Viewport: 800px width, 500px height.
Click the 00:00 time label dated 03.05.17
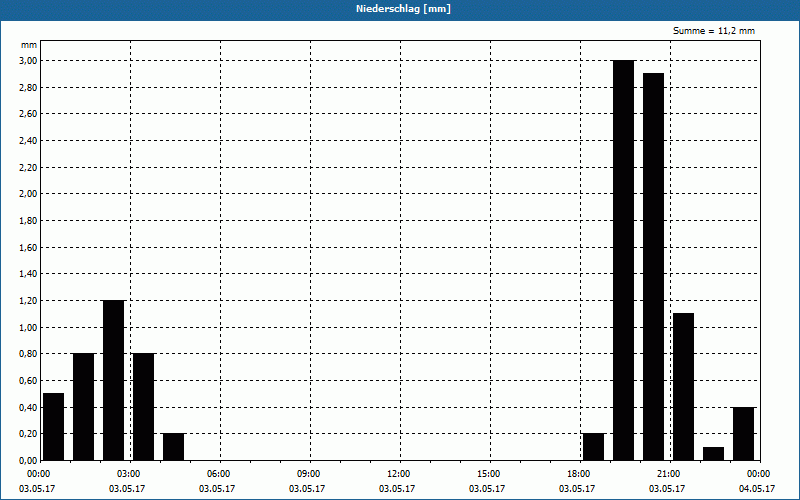37,474
